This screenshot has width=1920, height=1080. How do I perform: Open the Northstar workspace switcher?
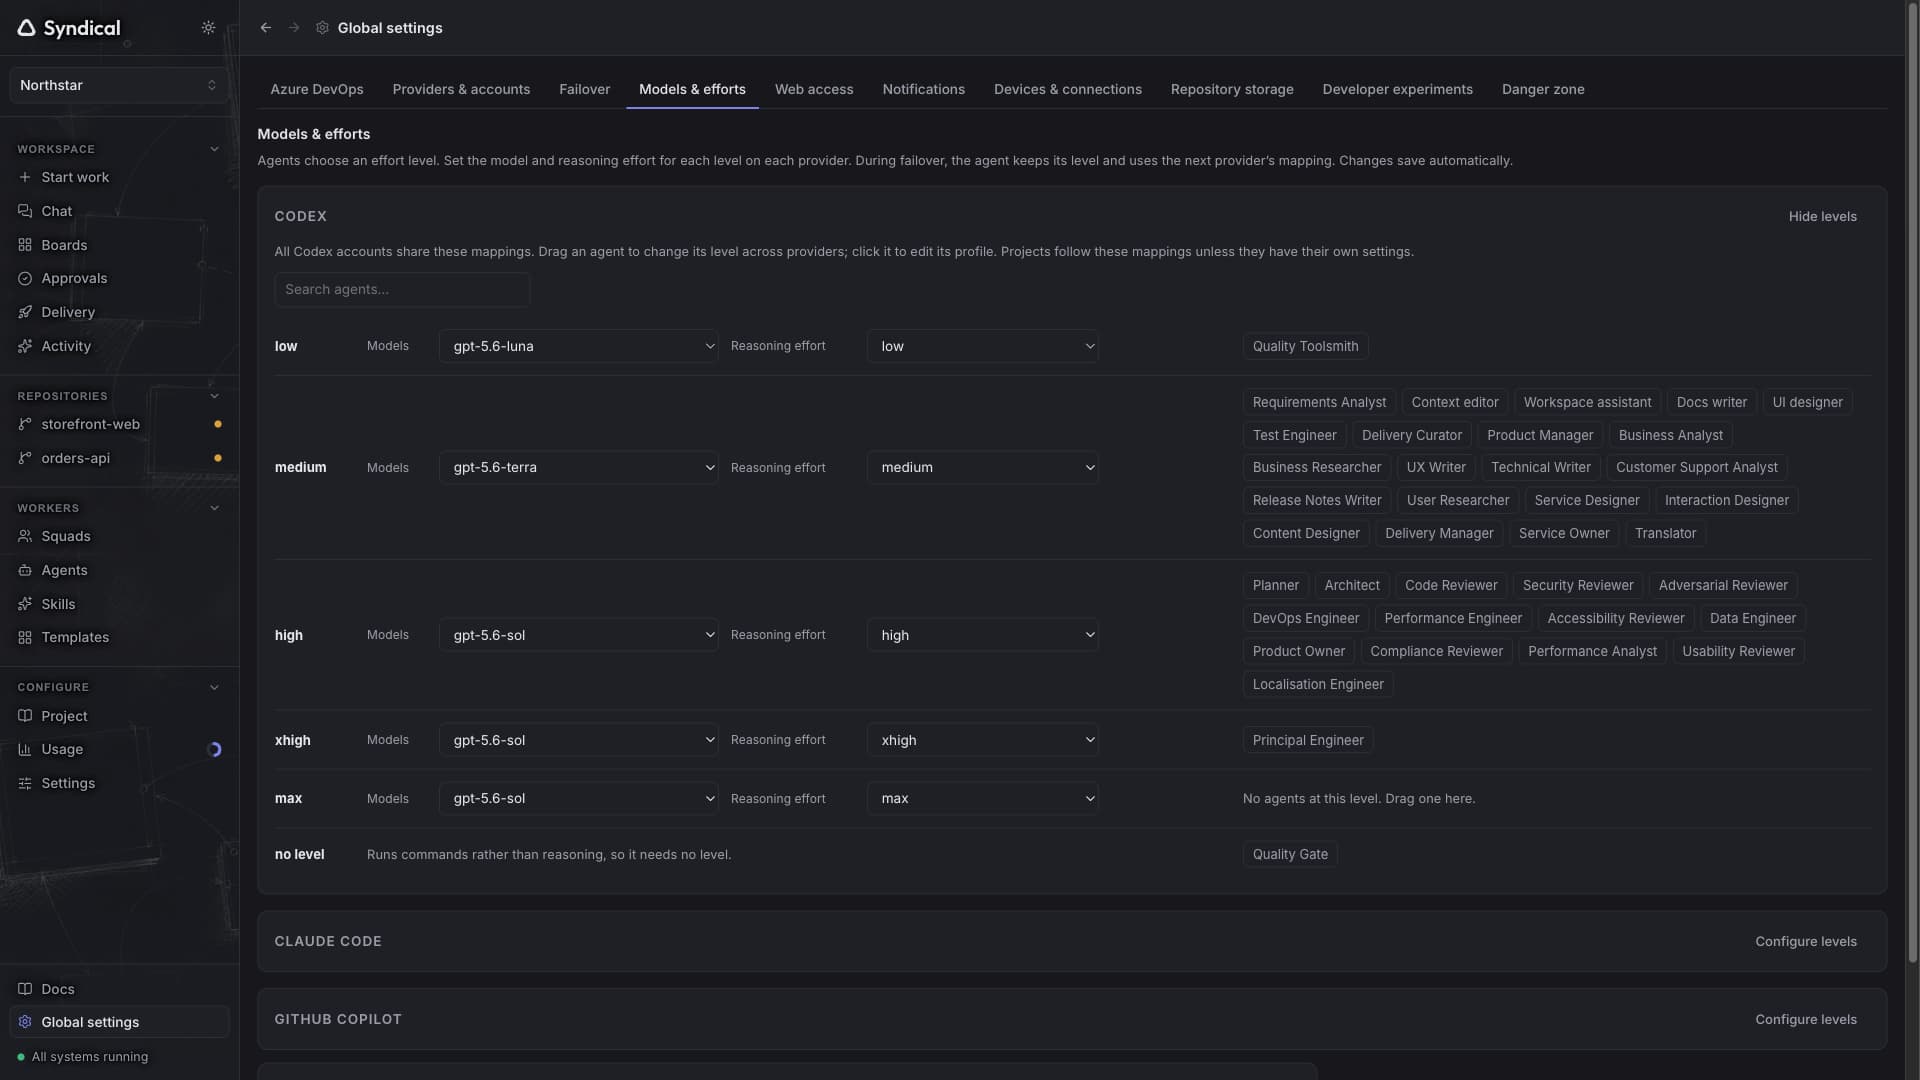point(119,85)
